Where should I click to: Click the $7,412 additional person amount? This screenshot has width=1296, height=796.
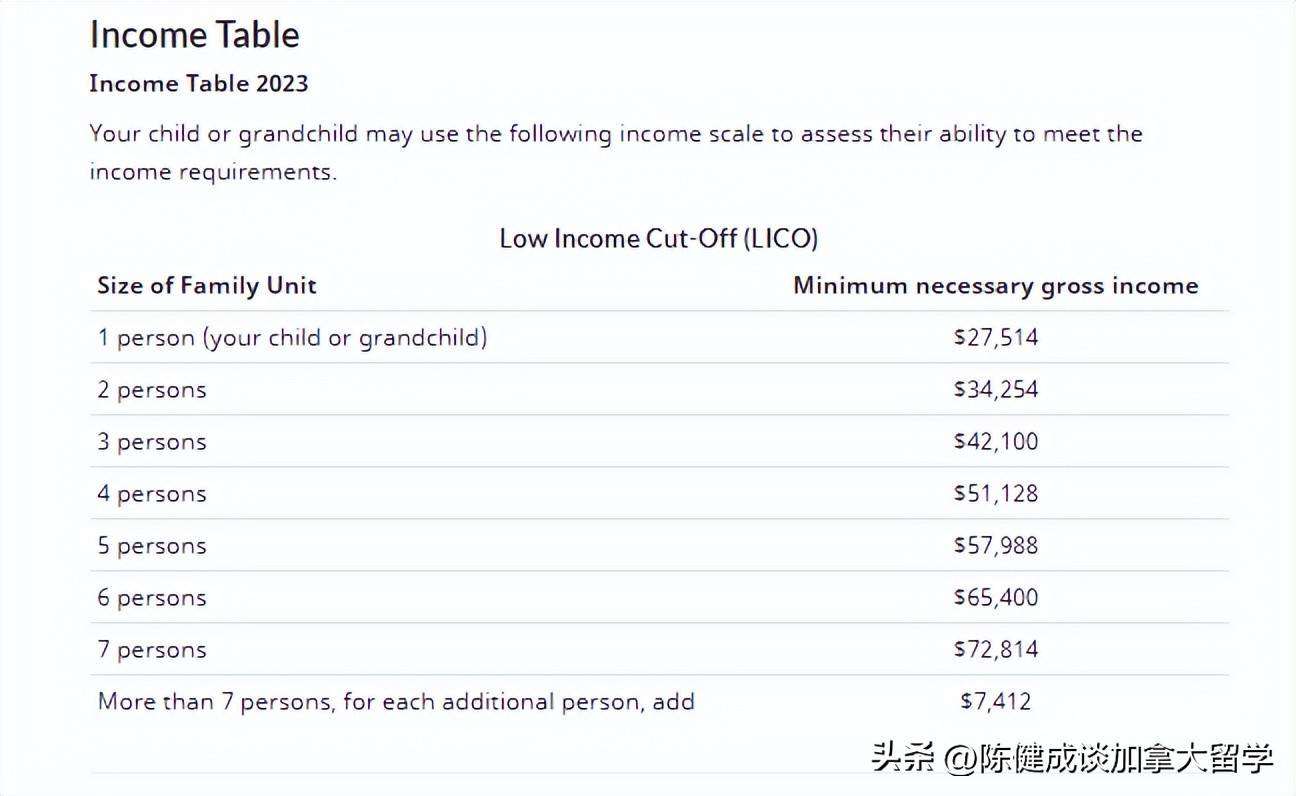click(996, 702)
